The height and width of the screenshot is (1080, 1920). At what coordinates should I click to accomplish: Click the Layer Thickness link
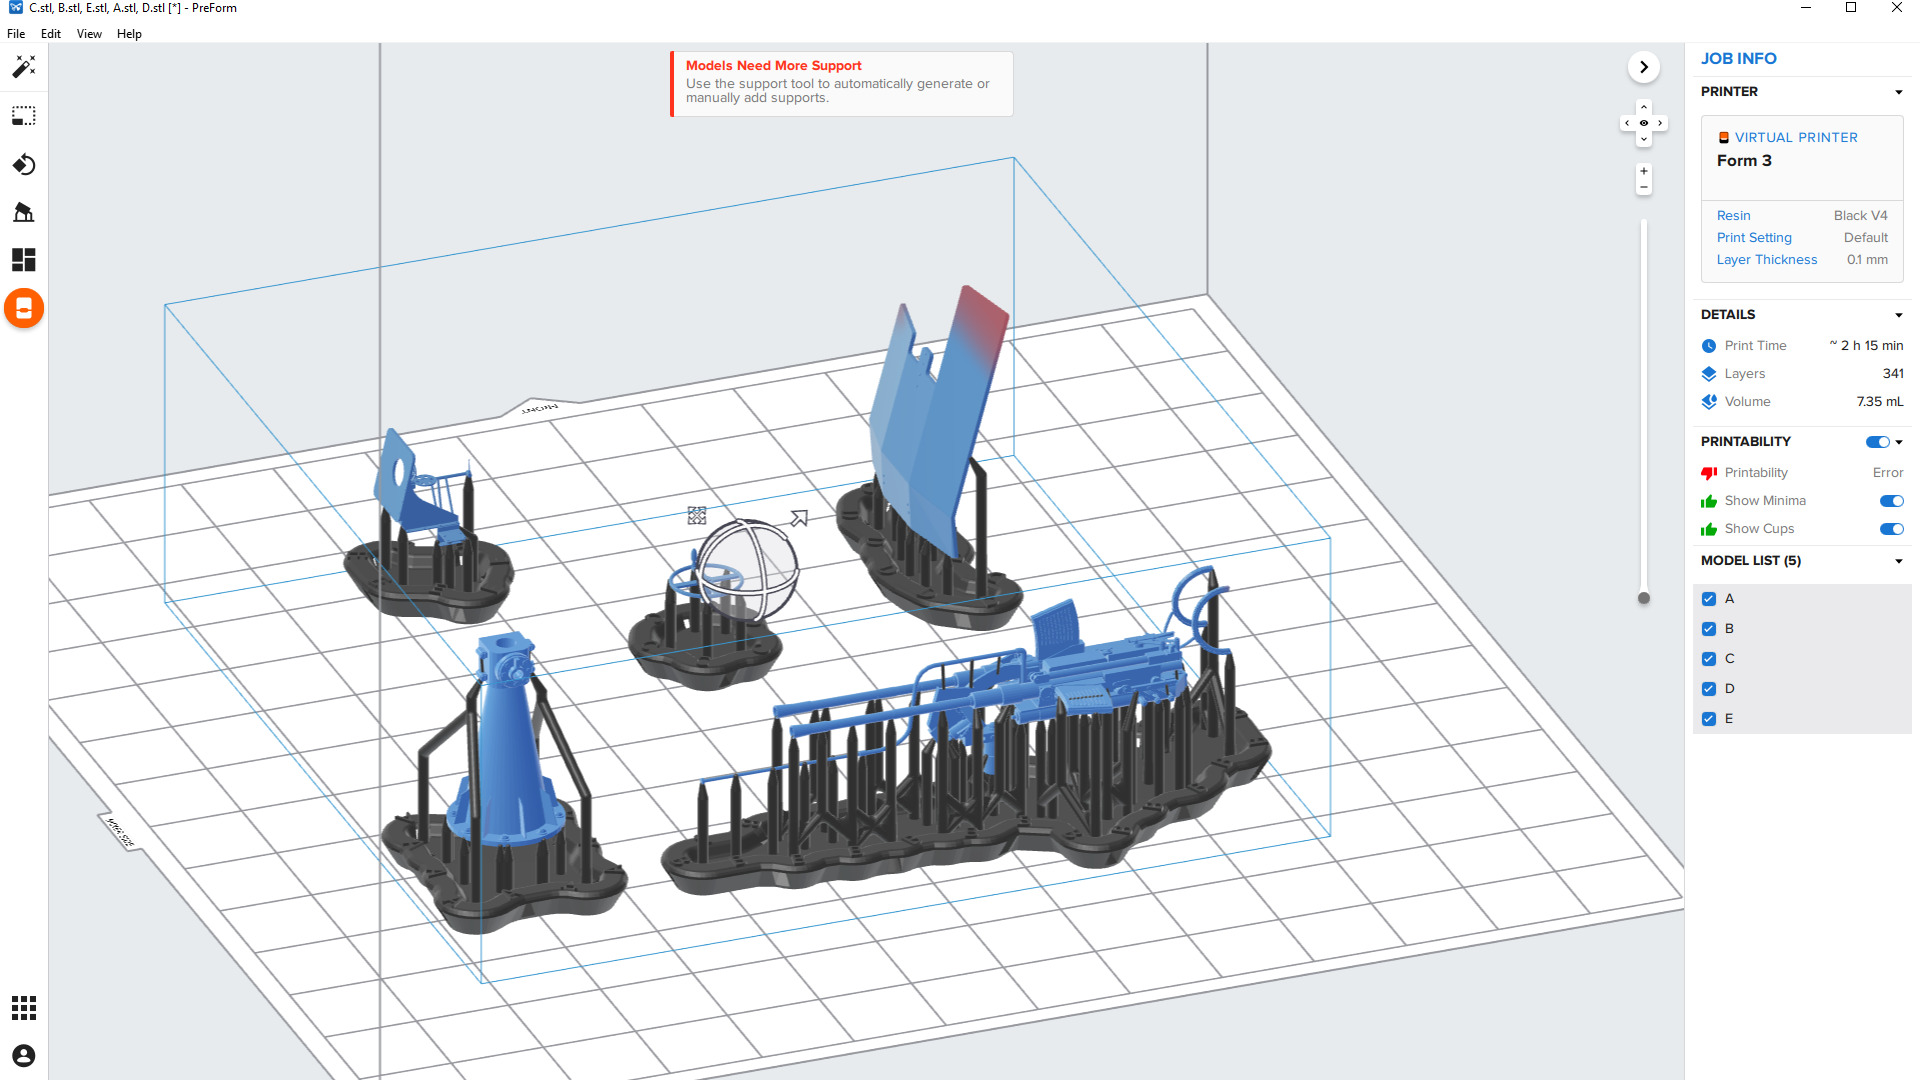click(1767, 260)
